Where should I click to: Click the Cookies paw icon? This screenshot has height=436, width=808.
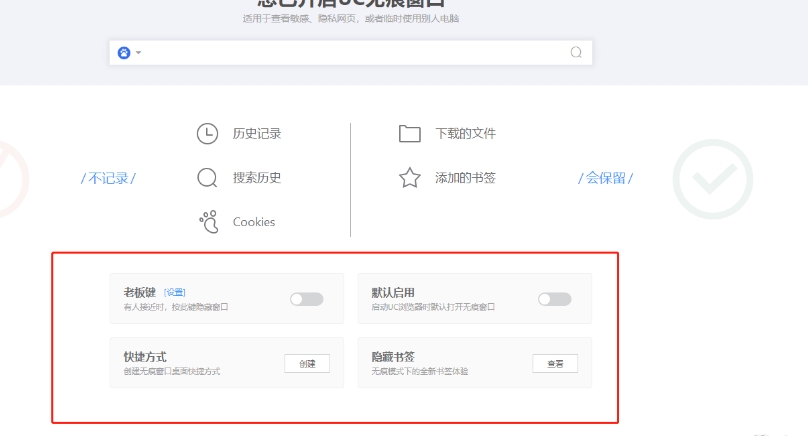[209, 222]
